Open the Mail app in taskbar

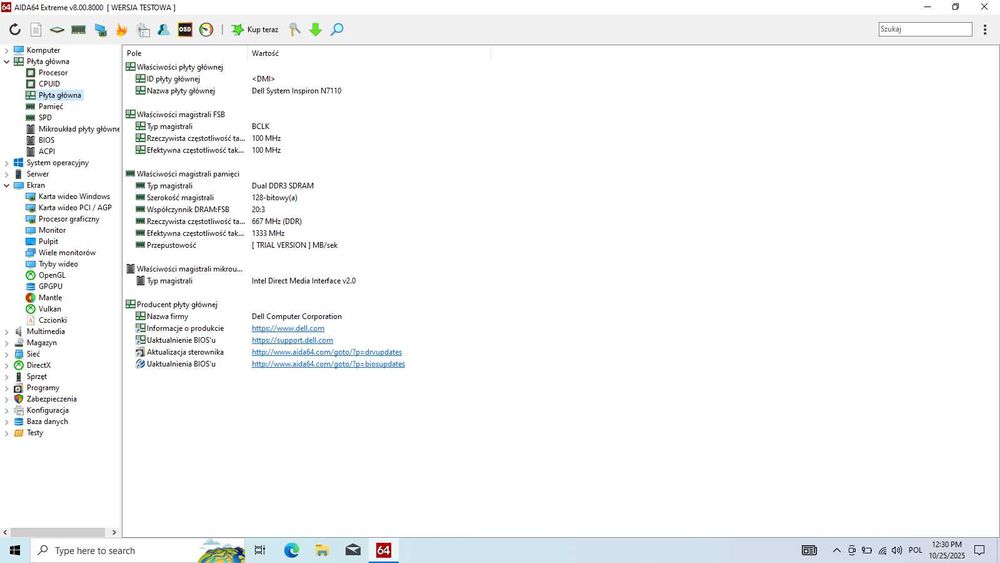coord(353,550)
